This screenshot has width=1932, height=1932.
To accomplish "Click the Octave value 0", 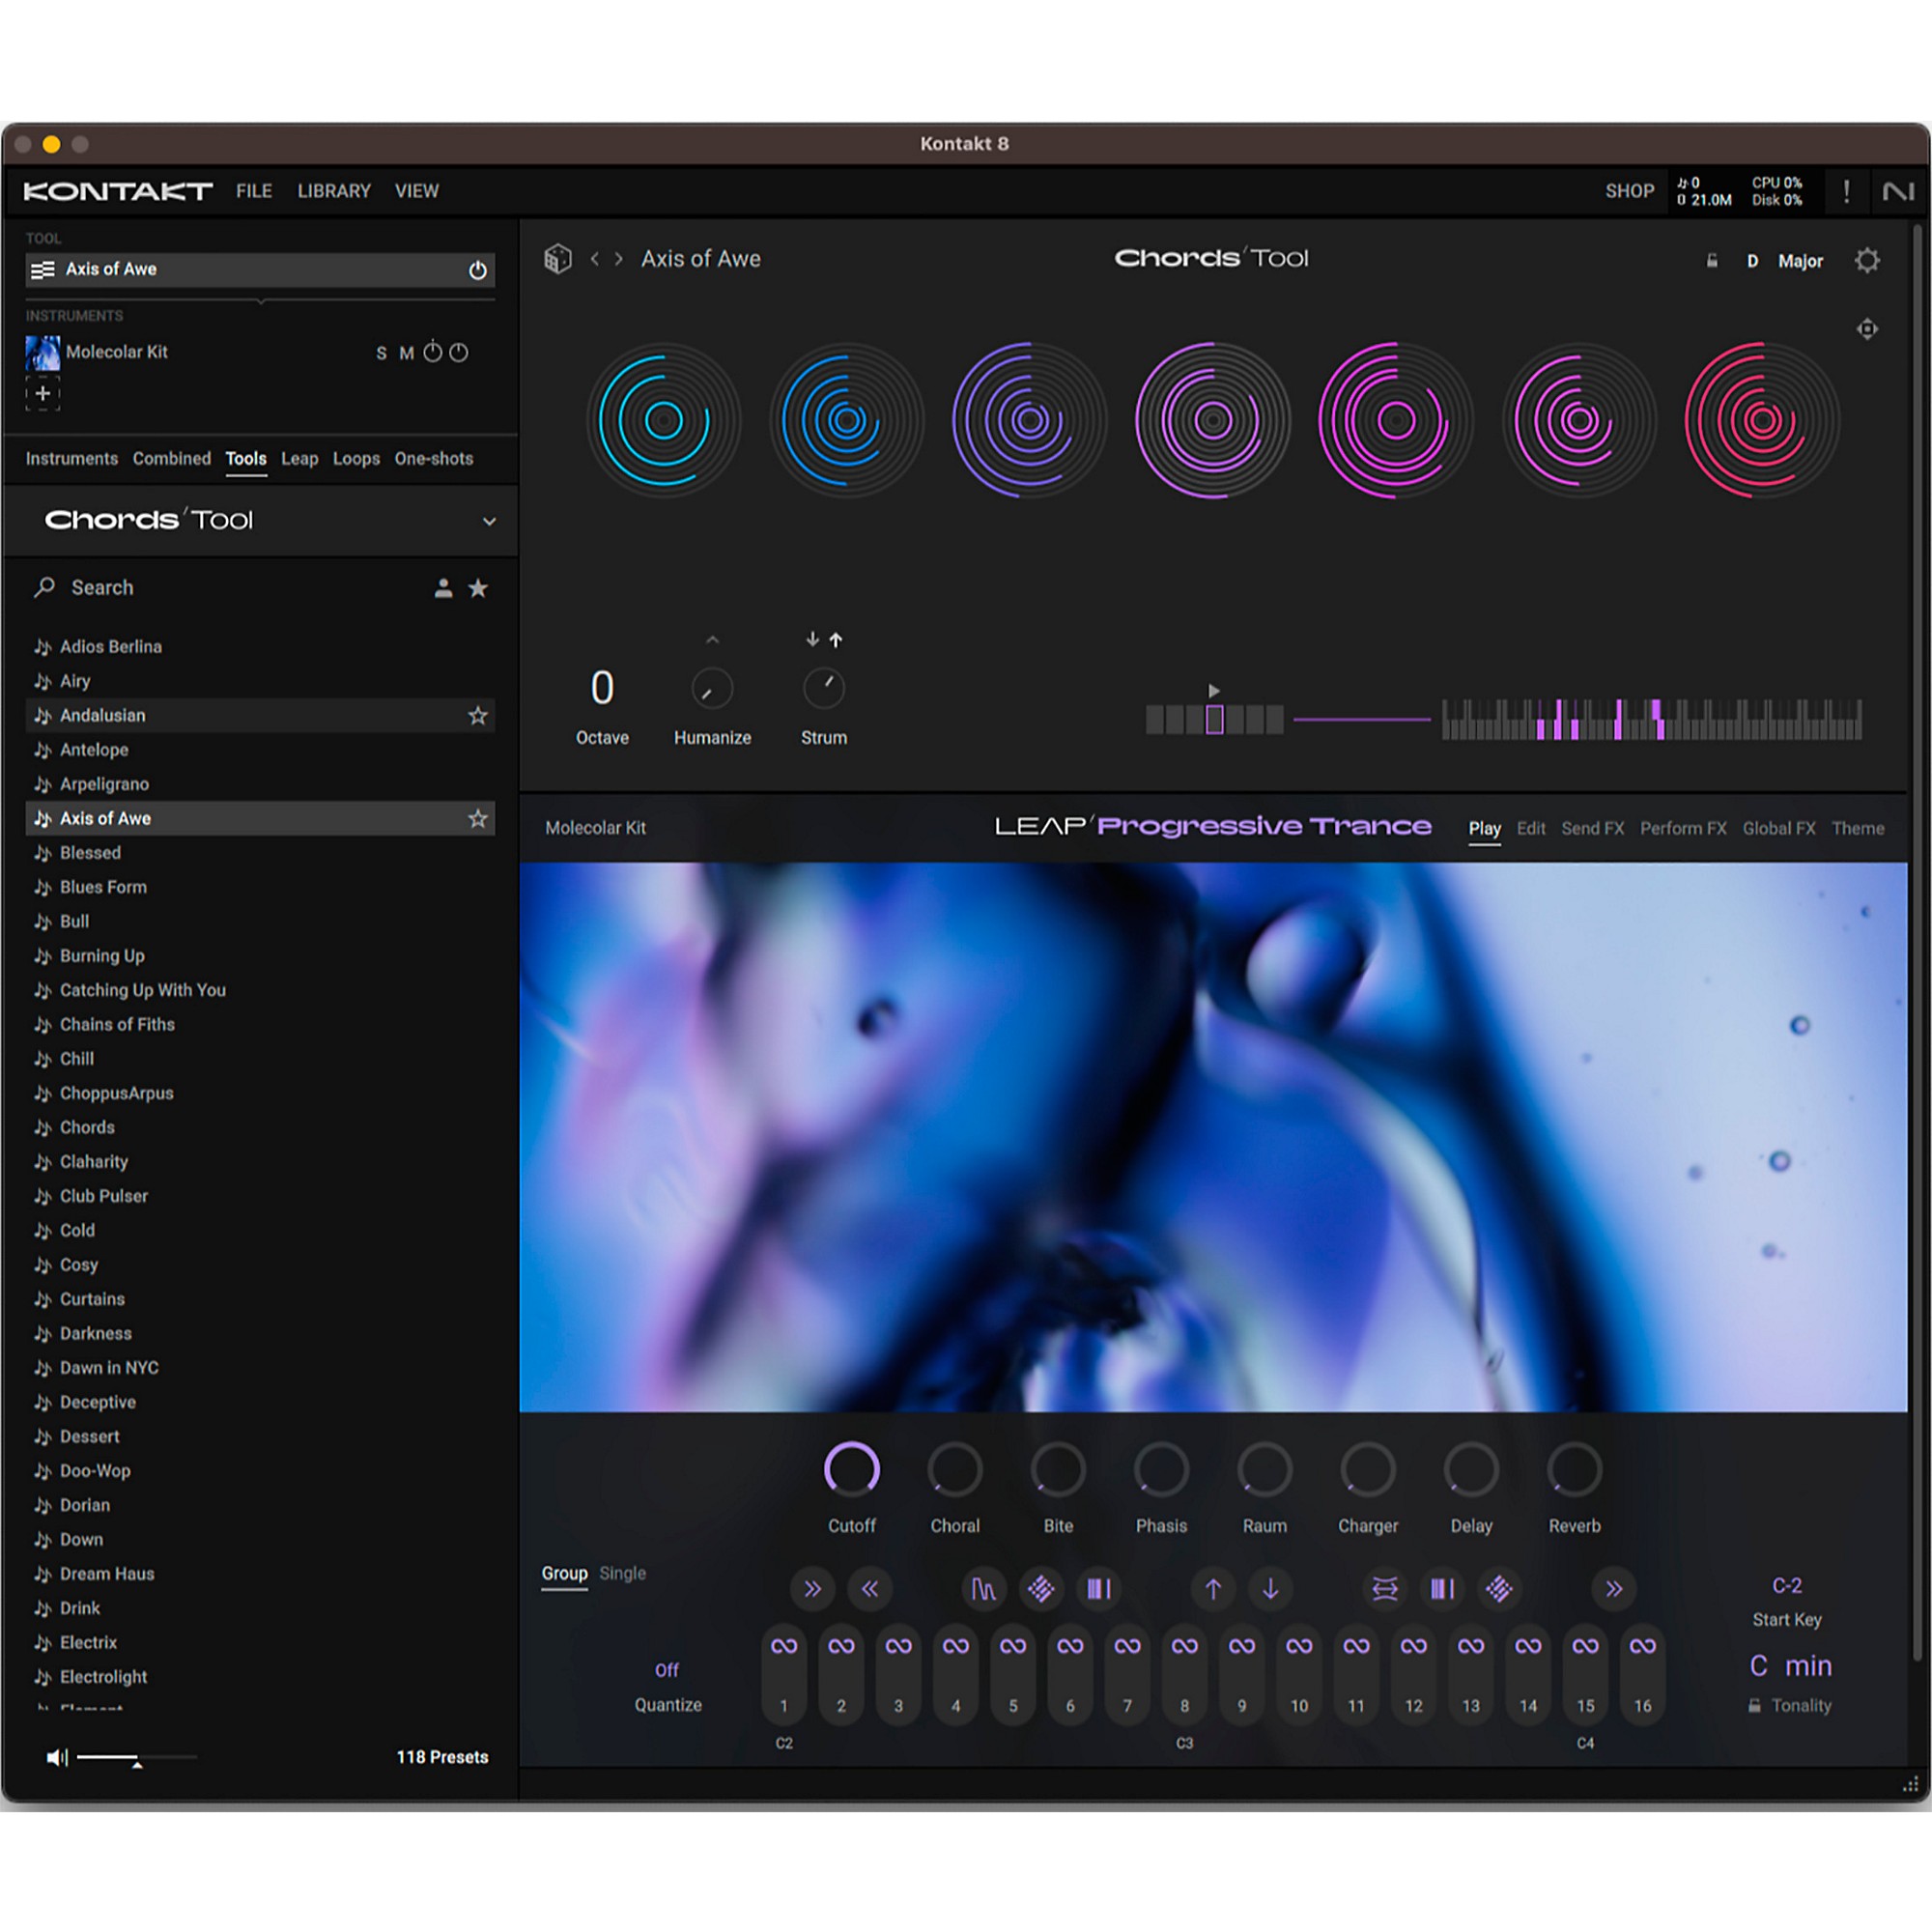I will coord(602,688).
